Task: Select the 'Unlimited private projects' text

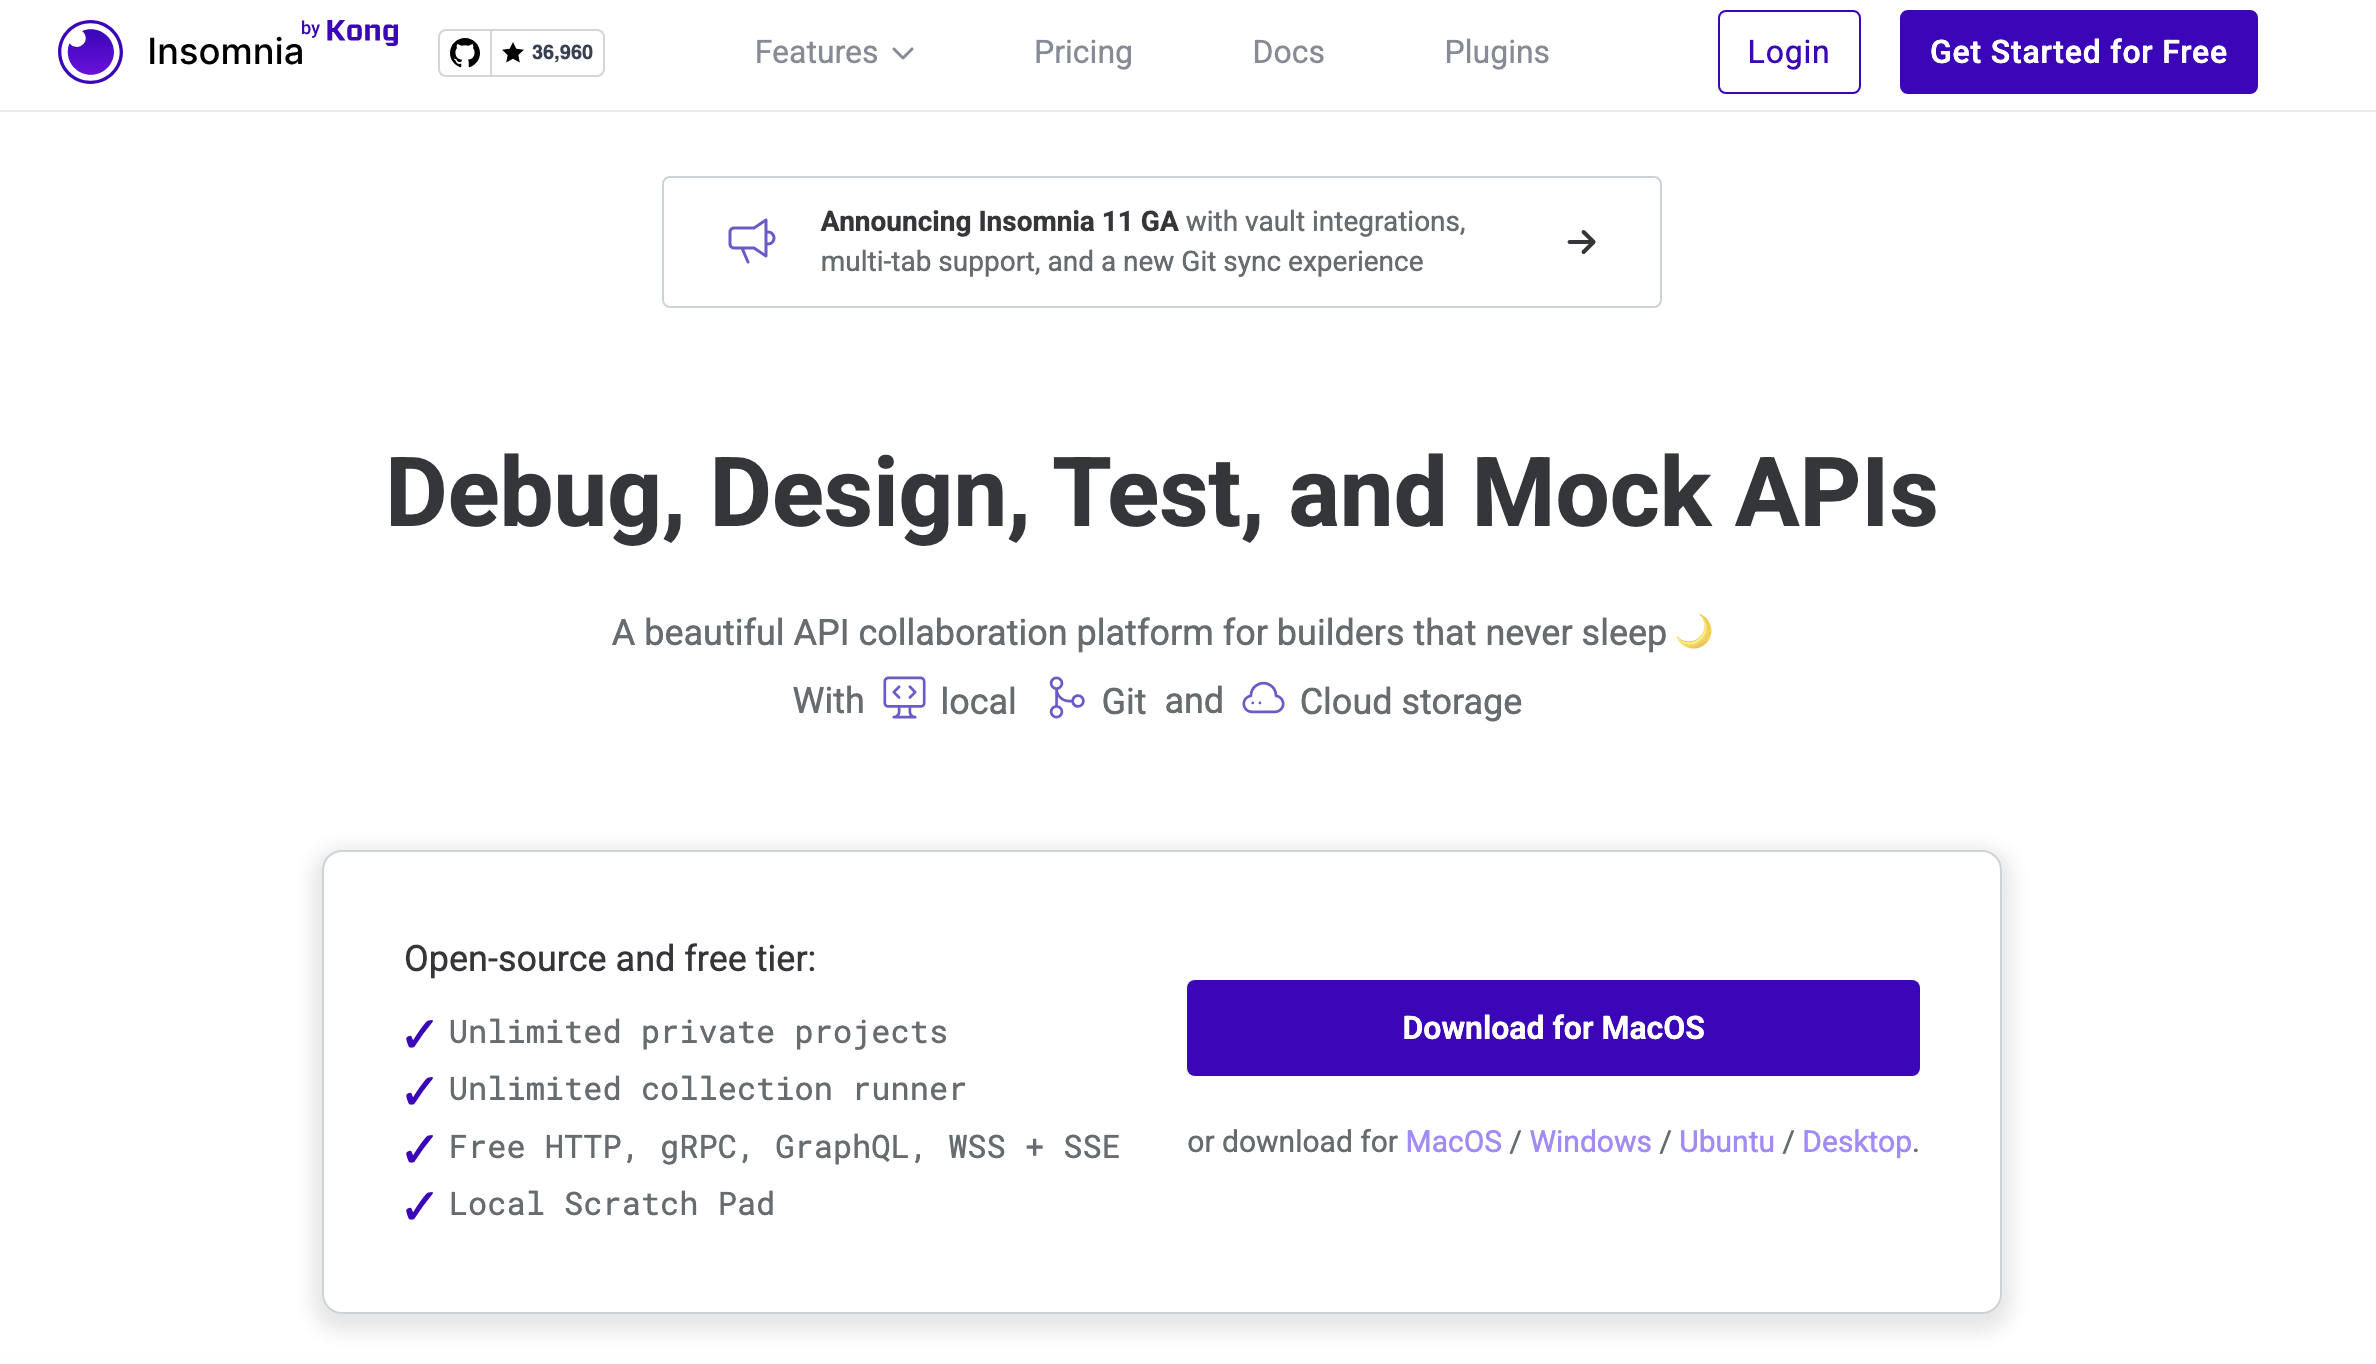Action: [x=698, y=1032]
